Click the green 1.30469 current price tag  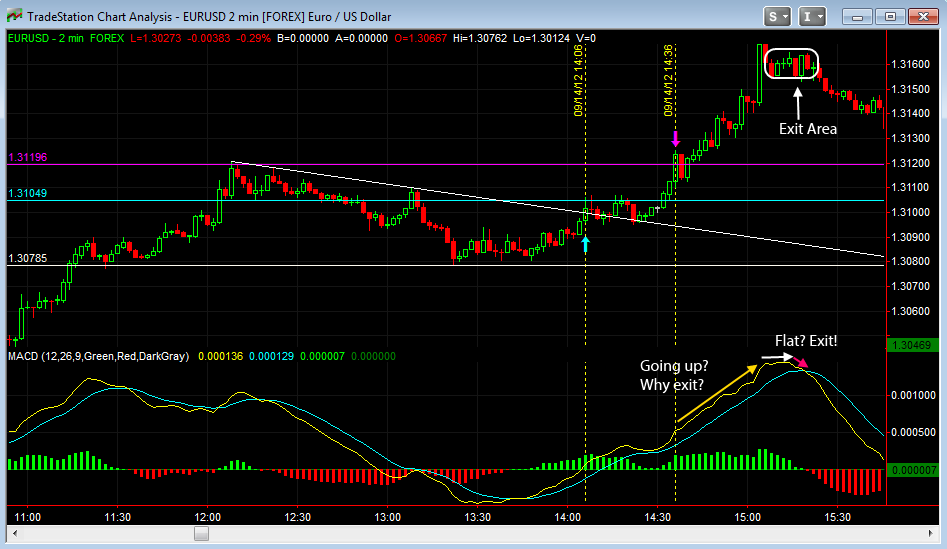tap(912, 345)
